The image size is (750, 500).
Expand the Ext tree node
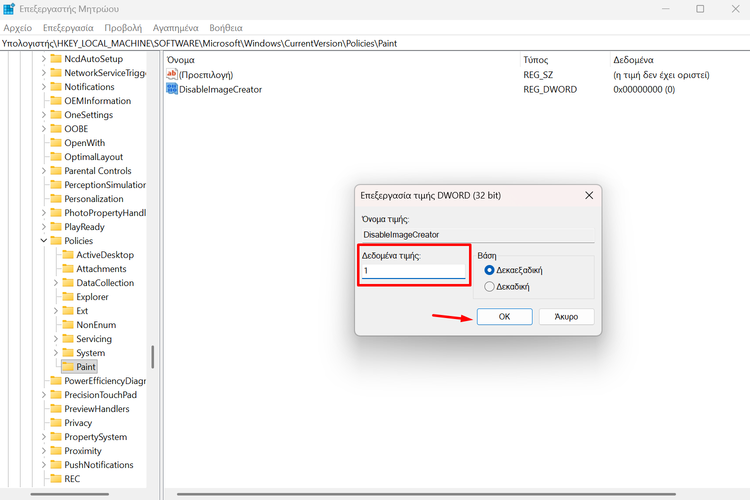point(55,311)
